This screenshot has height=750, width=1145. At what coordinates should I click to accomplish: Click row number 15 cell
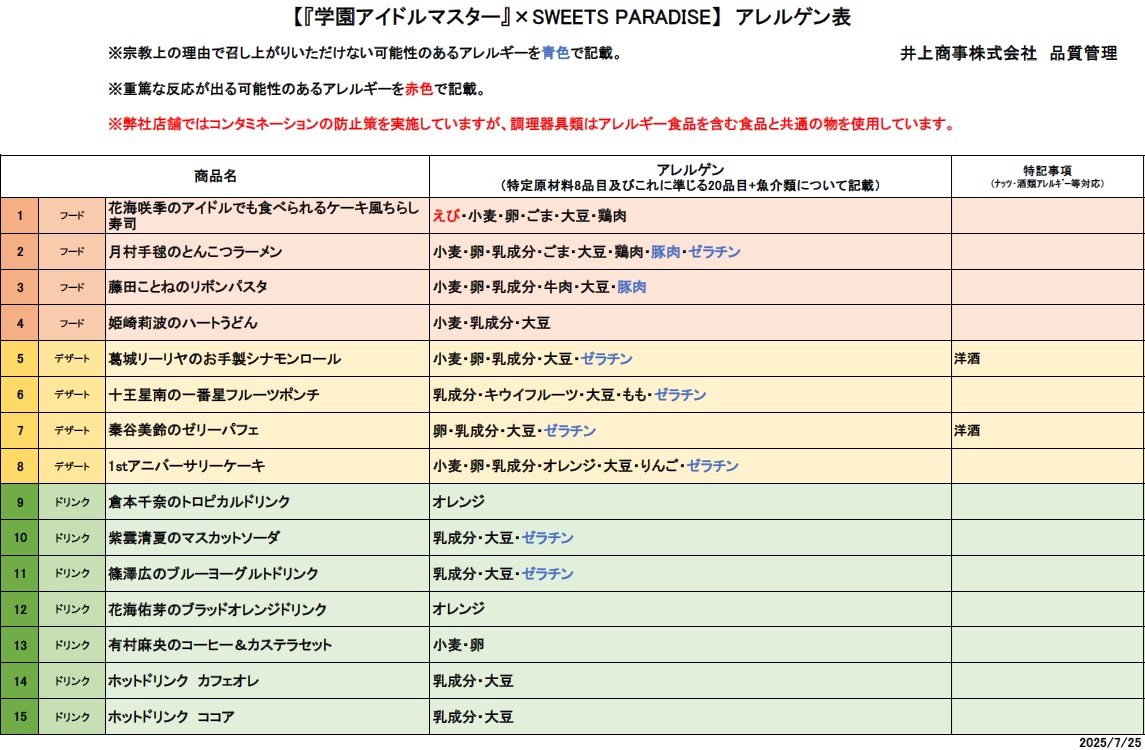(20, 717)
